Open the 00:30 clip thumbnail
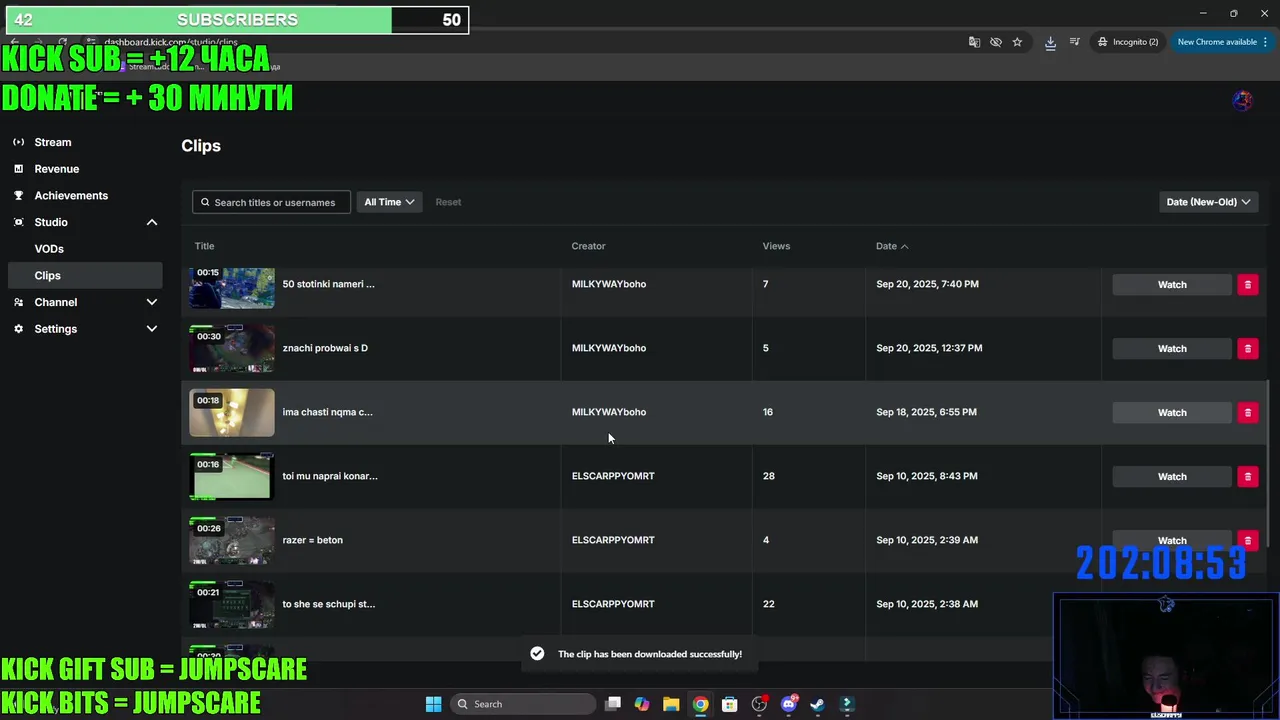The width and height of the screenshot is (1280, 720). (x=232, y=348)
